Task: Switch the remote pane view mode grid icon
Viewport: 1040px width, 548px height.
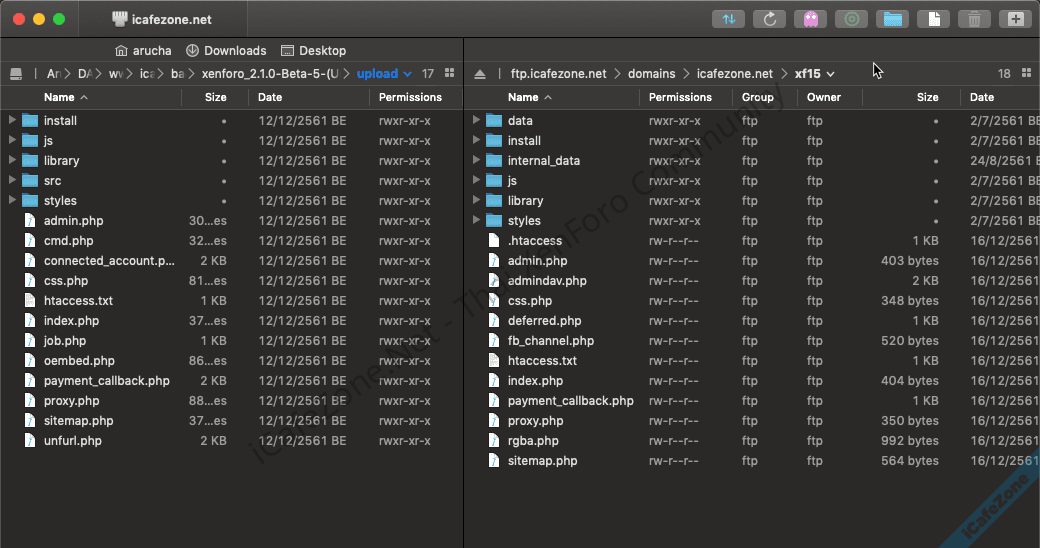Action: (1026, 74)
